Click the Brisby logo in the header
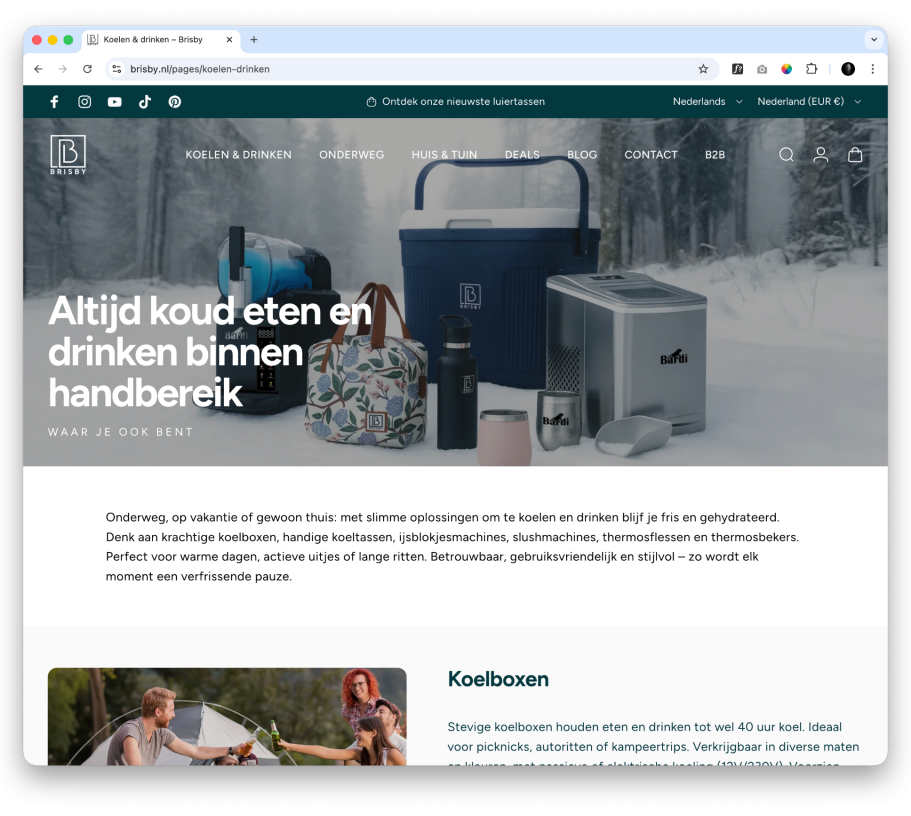911x816 pixels. click(x=68, y=155)
